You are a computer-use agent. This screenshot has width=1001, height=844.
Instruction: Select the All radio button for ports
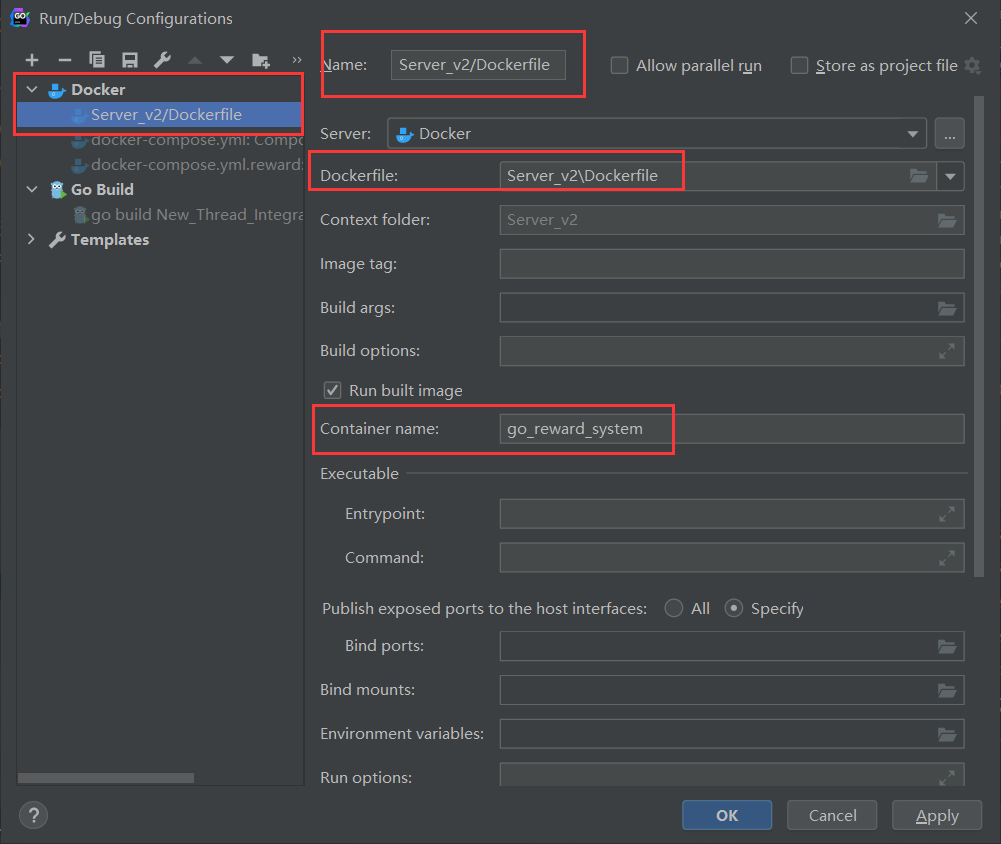(674, 608)
